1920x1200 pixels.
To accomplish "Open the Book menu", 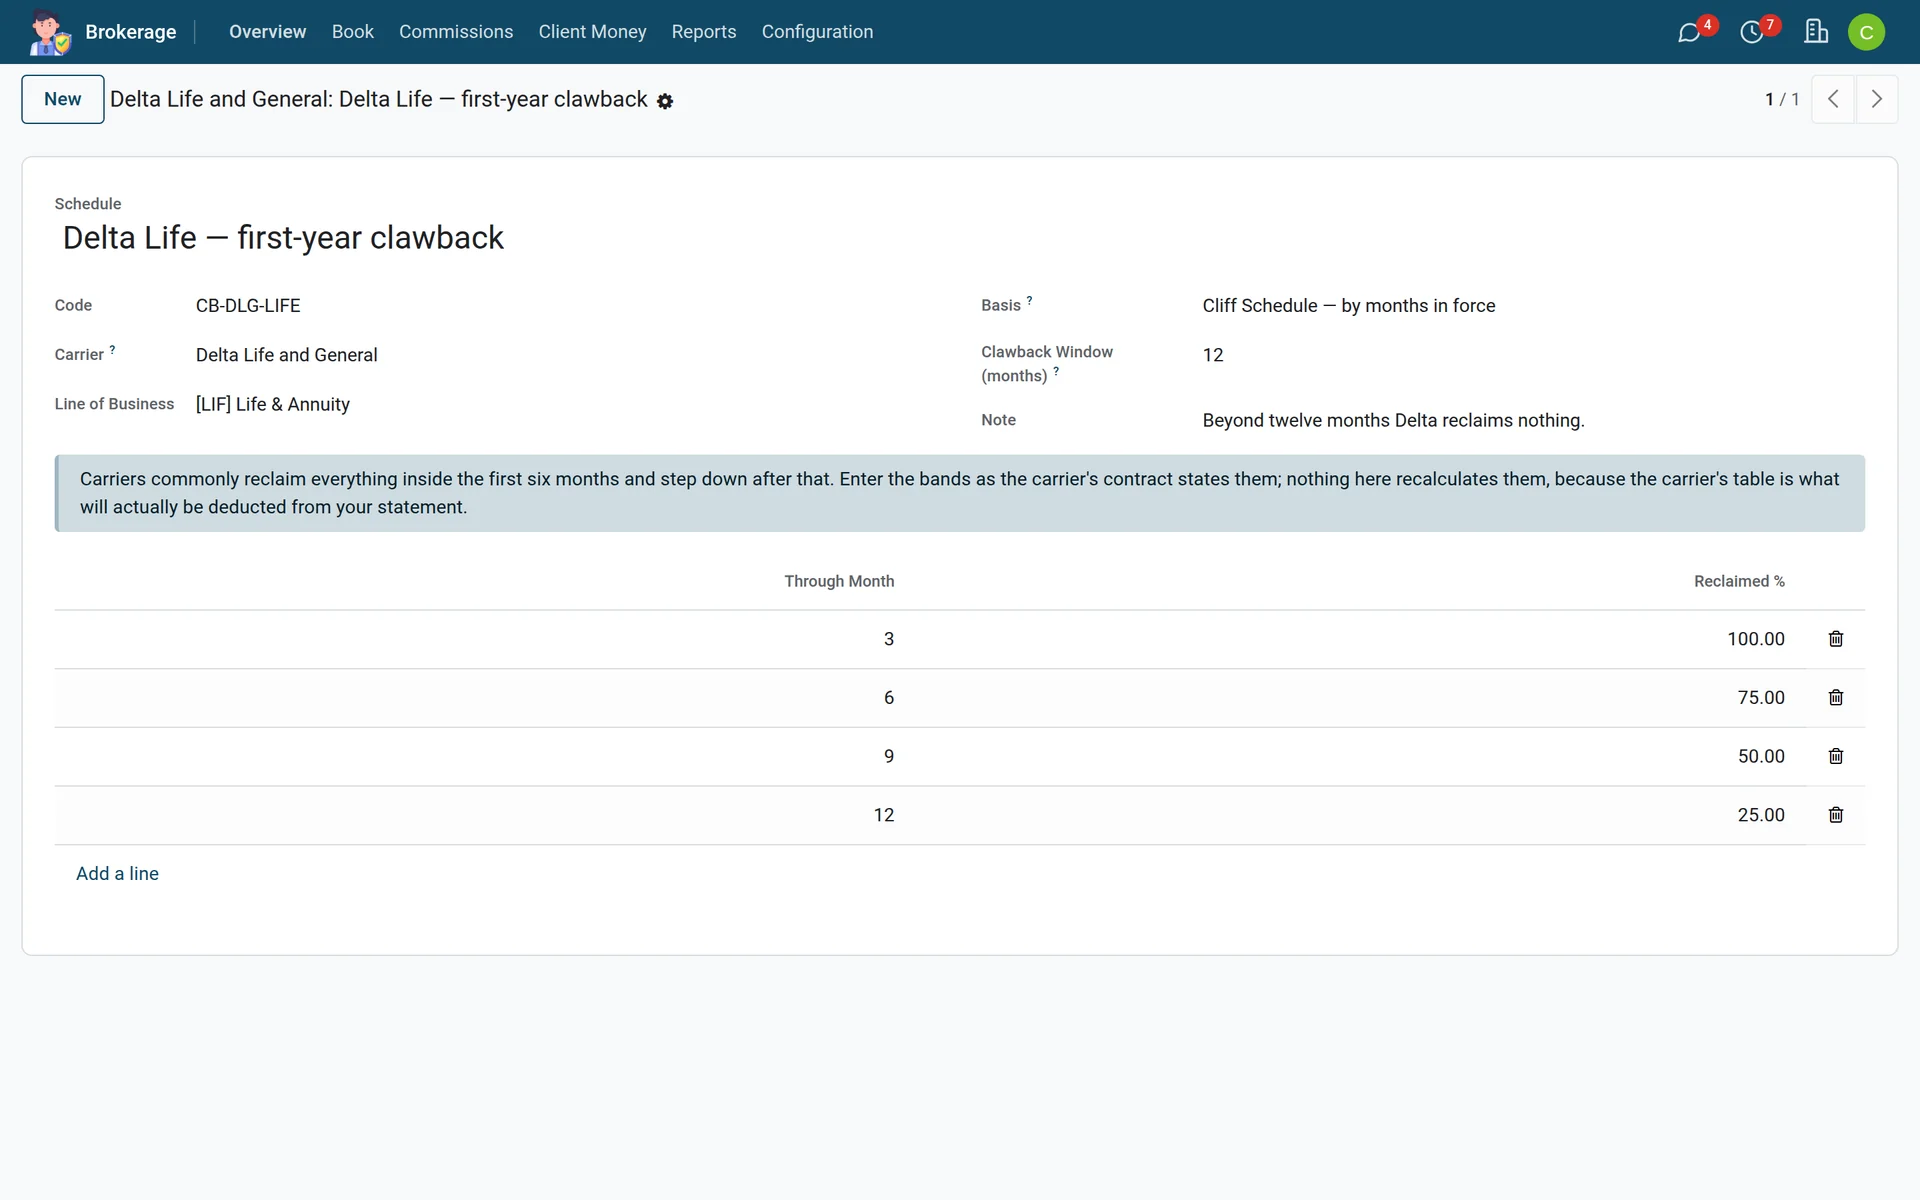I will pos(353,32).
